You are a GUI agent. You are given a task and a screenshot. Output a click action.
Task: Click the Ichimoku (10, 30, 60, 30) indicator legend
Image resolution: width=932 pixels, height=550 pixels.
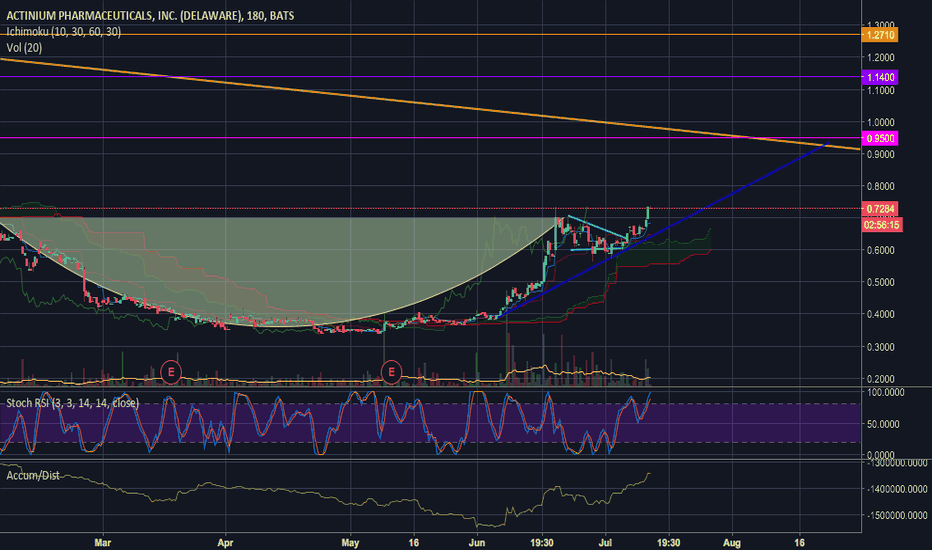64,32
